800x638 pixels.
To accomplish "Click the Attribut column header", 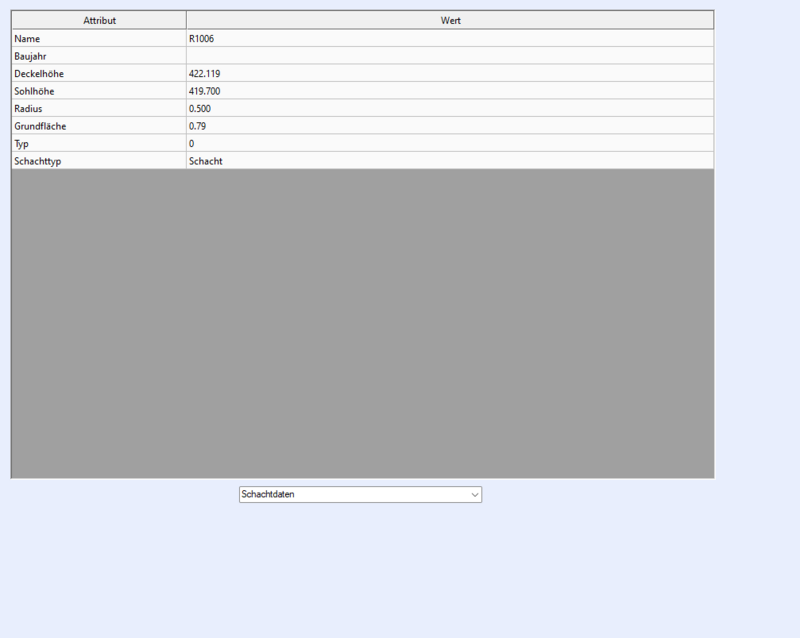I will [x=99, y=20].
